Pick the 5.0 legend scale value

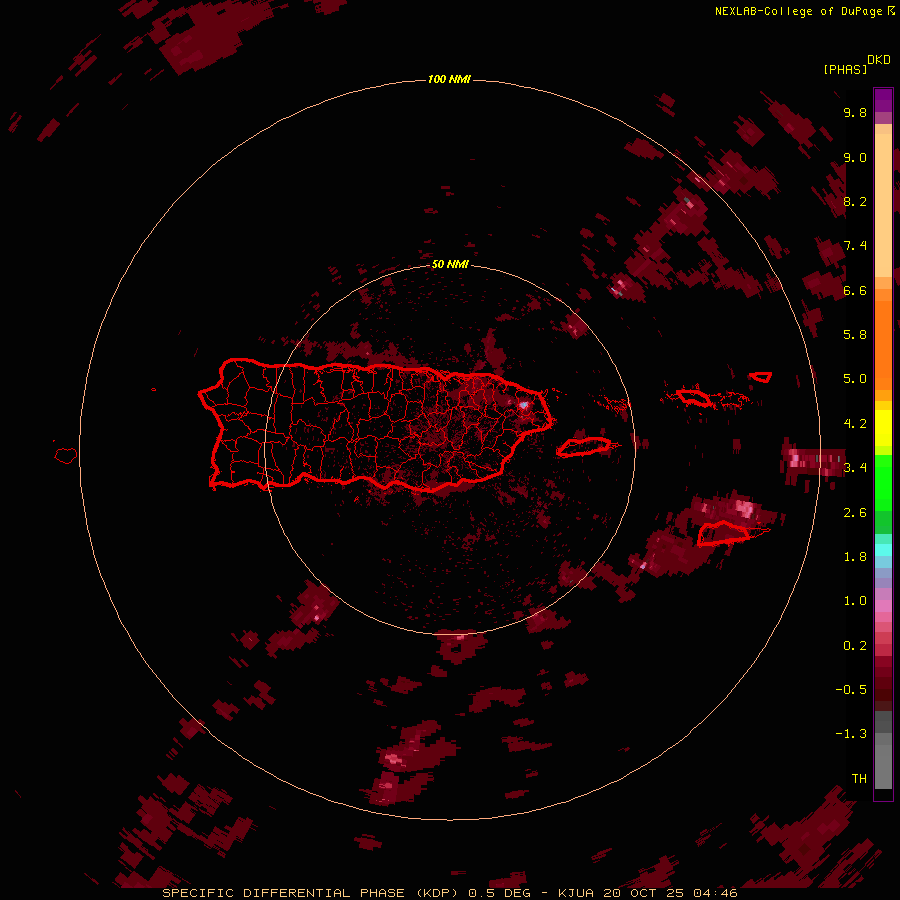point(855,379)
